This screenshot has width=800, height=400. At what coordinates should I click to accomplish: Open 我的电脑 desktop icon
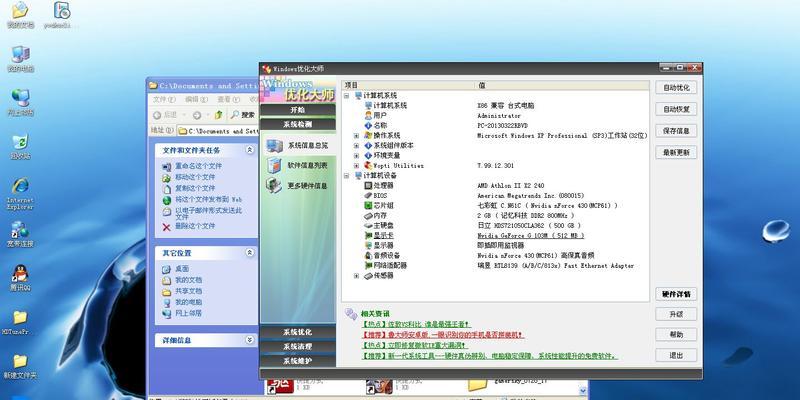[x=20, y=59]
